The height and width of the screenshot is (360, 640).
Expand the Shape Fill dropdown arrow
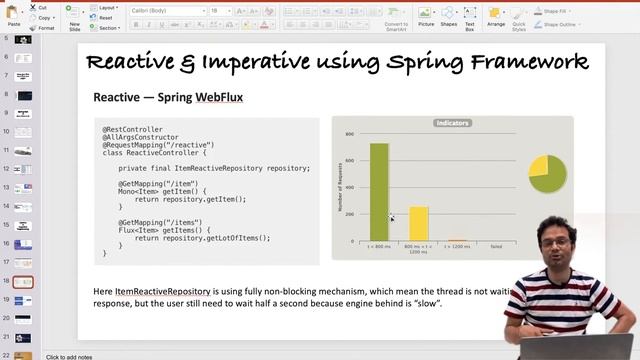pos(570,11)
